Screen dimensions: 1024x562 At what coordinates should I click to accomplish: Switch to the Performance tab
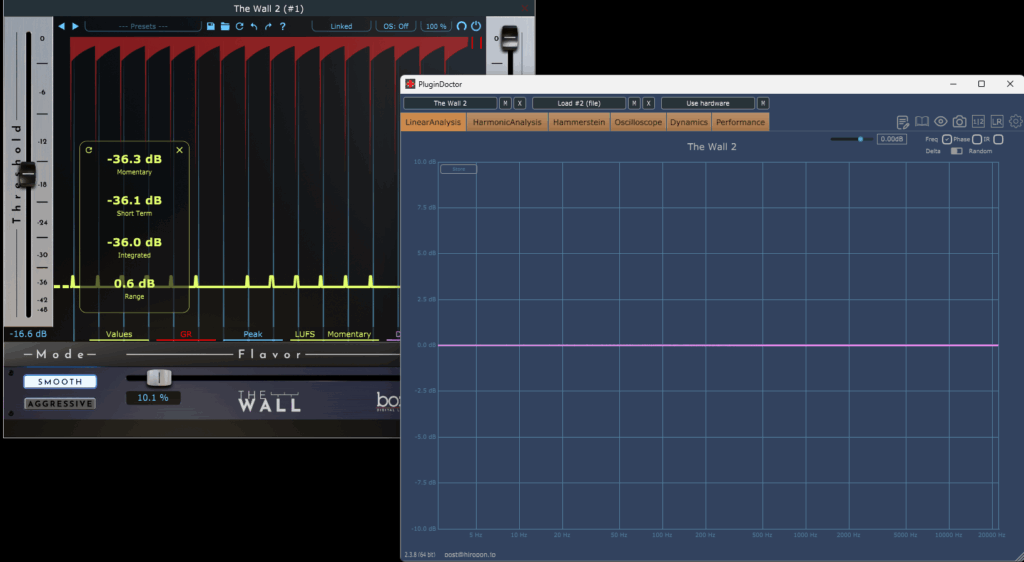point(741,122)
